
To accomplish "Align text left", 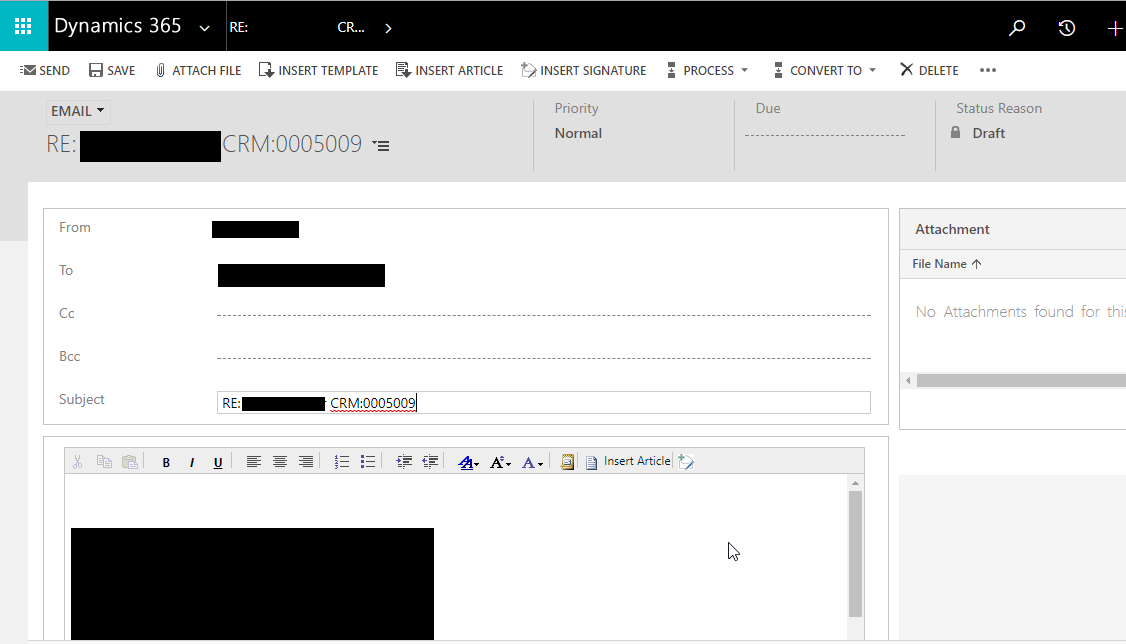I will pyautogui.click(x=253, y=462).
